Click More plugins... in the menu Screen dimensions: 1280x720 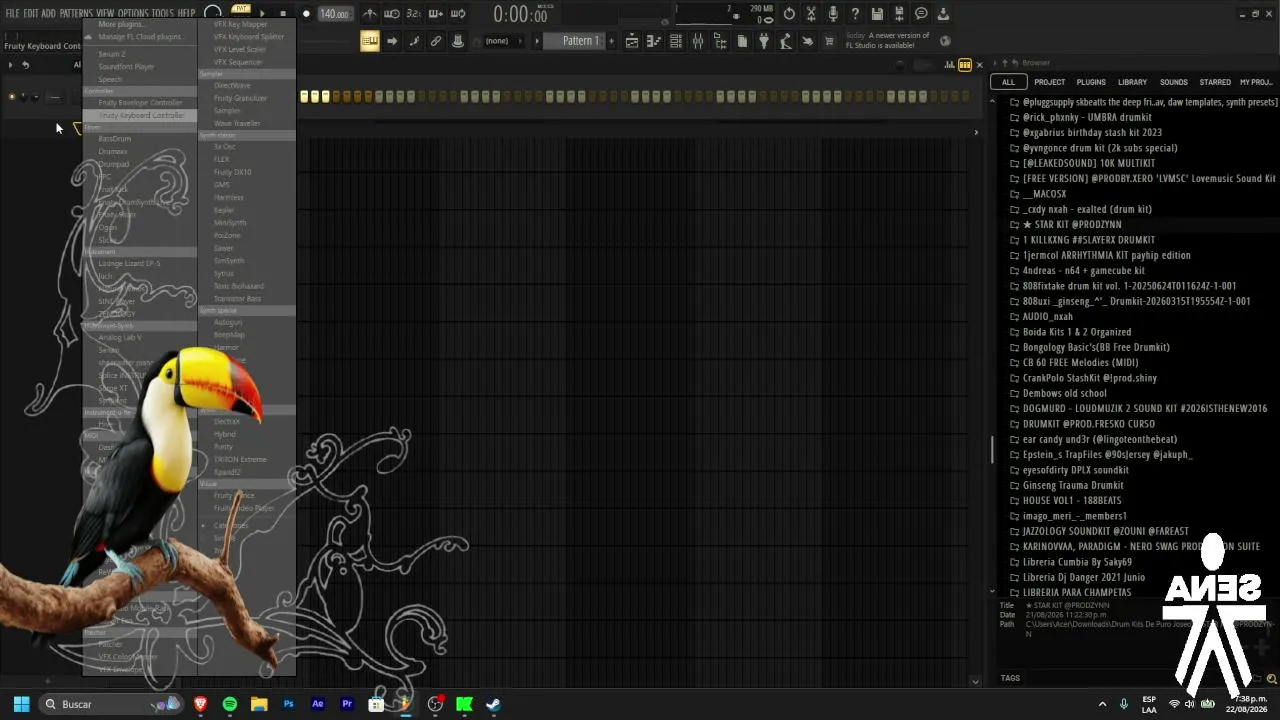tap(120, 24)
